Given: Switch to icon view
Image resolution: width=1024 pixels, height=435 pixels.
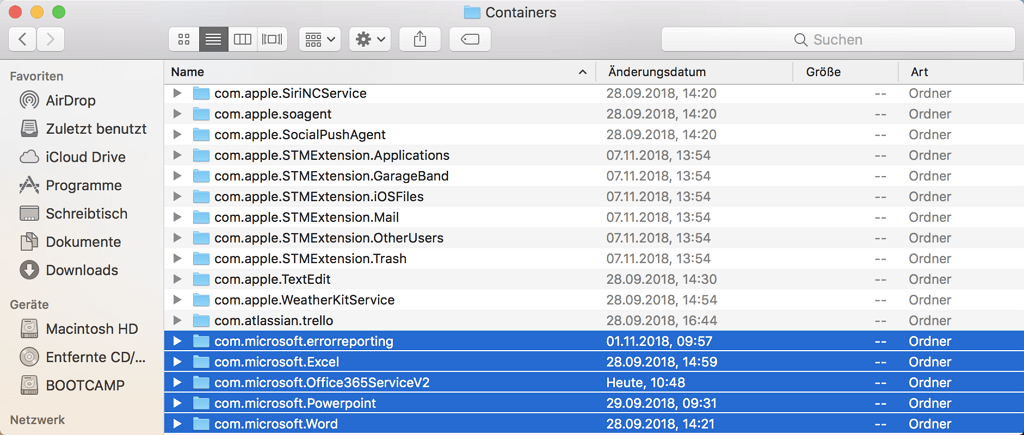Looking at the screenshot, I should (184, 39).
